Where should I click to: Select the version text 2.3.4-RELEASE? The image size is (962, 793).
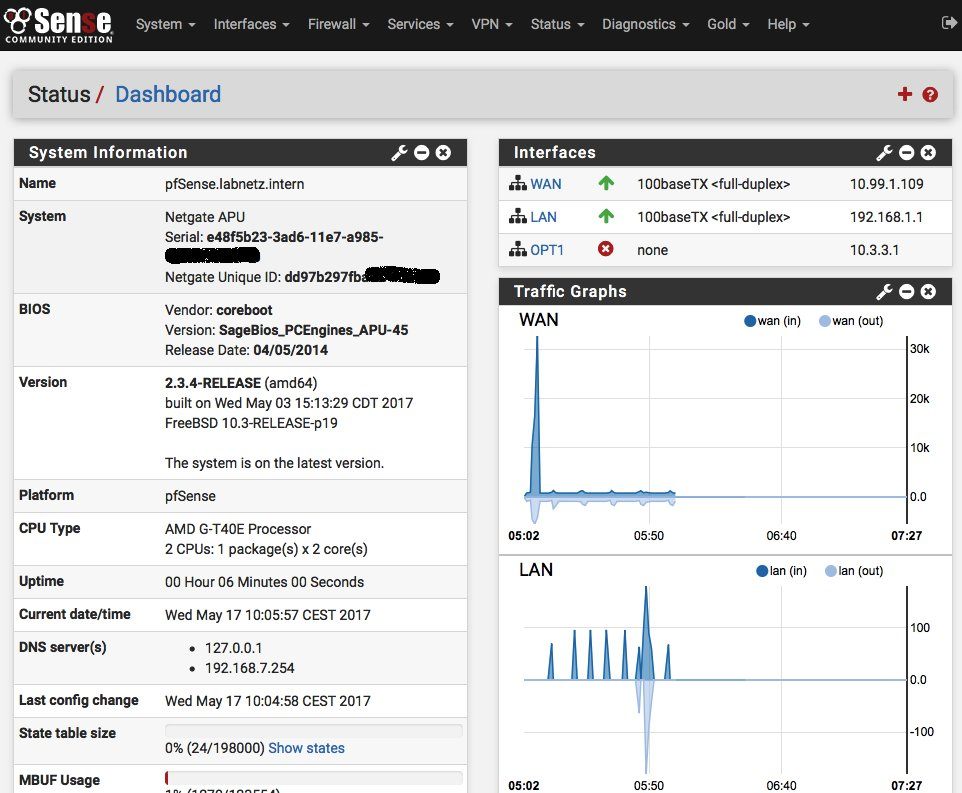point(213,383)
